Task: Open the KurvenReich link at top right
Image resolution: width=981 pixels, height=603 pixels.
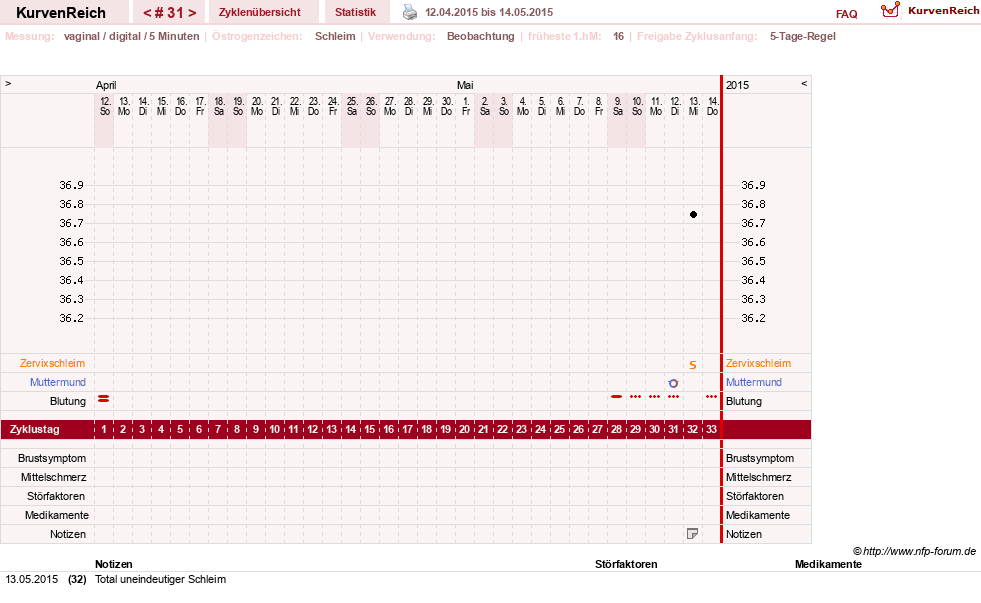Action: tap(943, 11)
